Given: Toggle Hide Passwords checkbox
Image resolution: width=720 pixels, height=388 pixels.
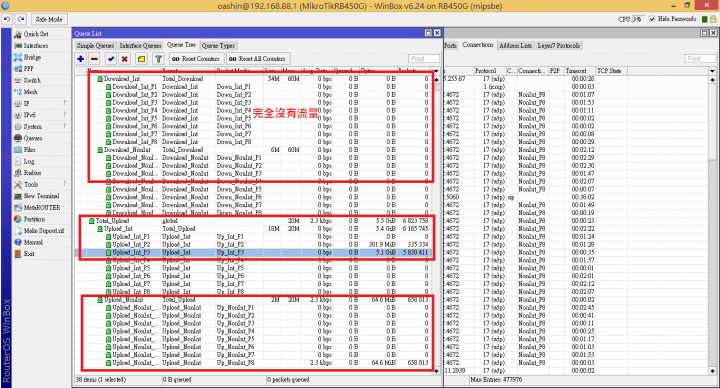Looking at the screenshot, I should 652,19.
